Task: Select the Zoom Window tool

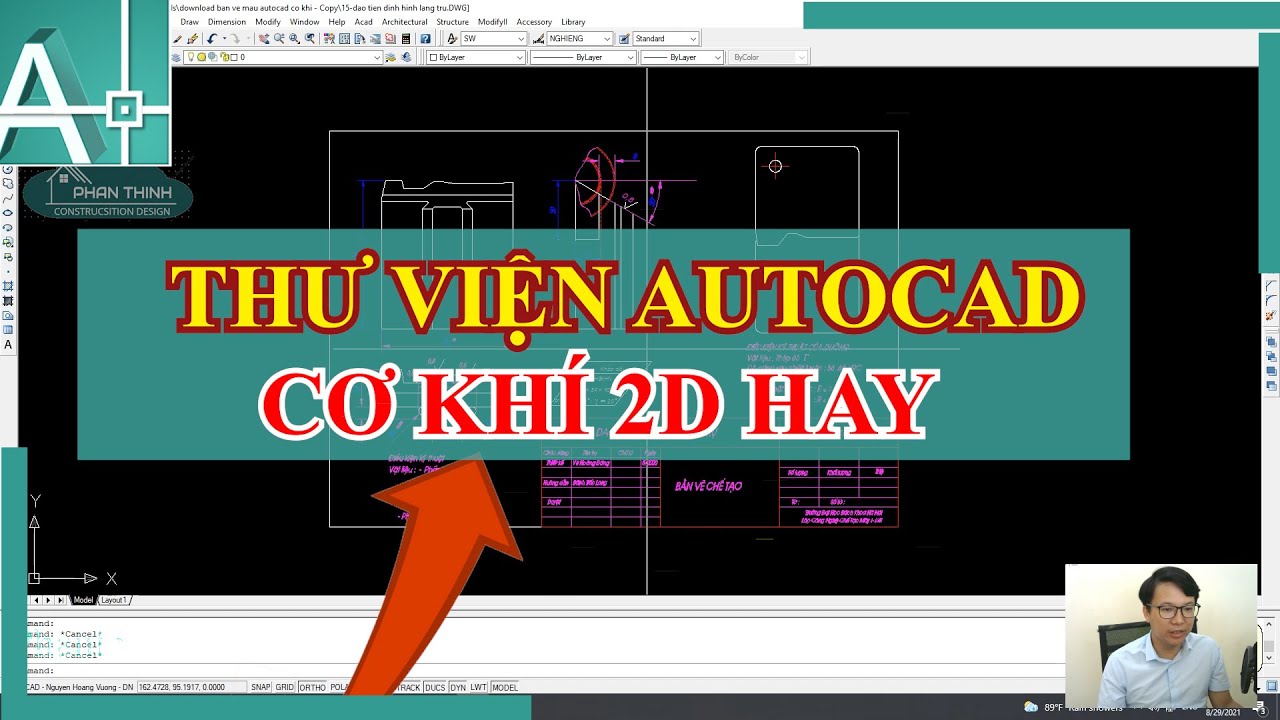Action: 294,39
